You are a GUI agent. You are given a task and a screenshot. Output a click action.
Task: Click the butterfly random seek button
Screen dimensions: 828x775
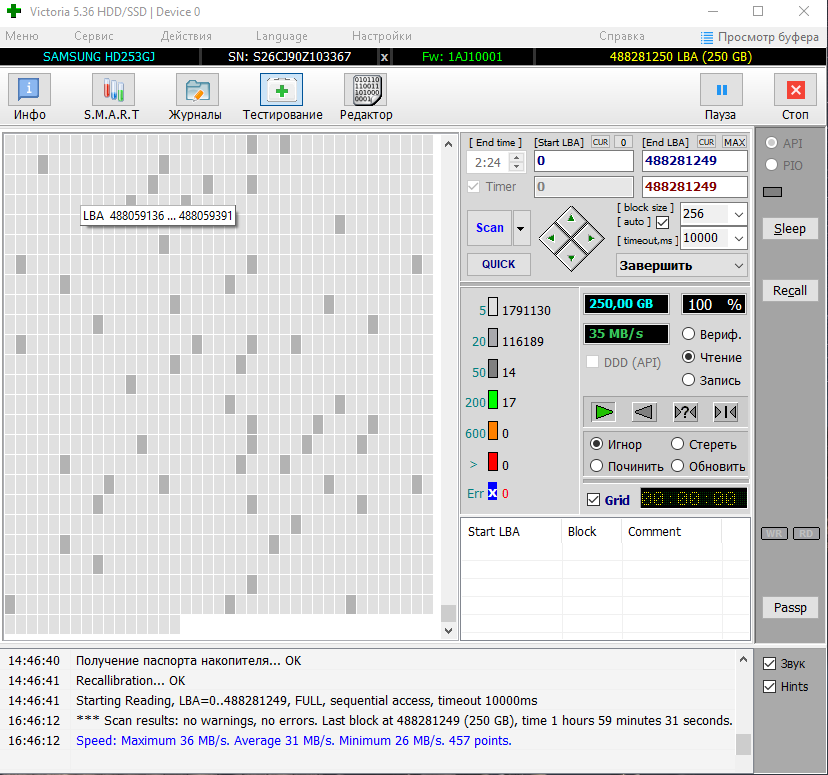coord(685,412)
